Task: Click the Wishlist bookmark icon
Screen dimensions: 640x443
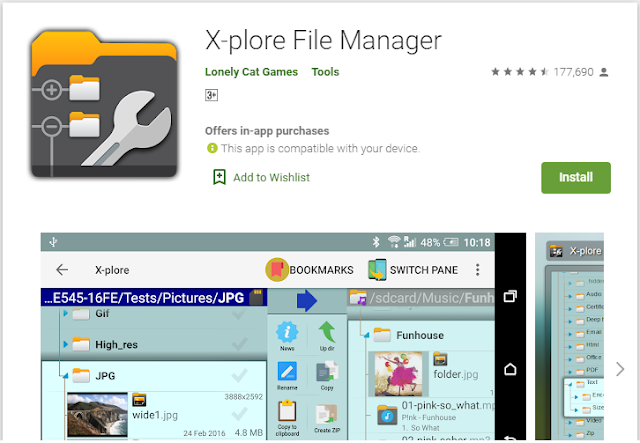Action: click(219, 177)
